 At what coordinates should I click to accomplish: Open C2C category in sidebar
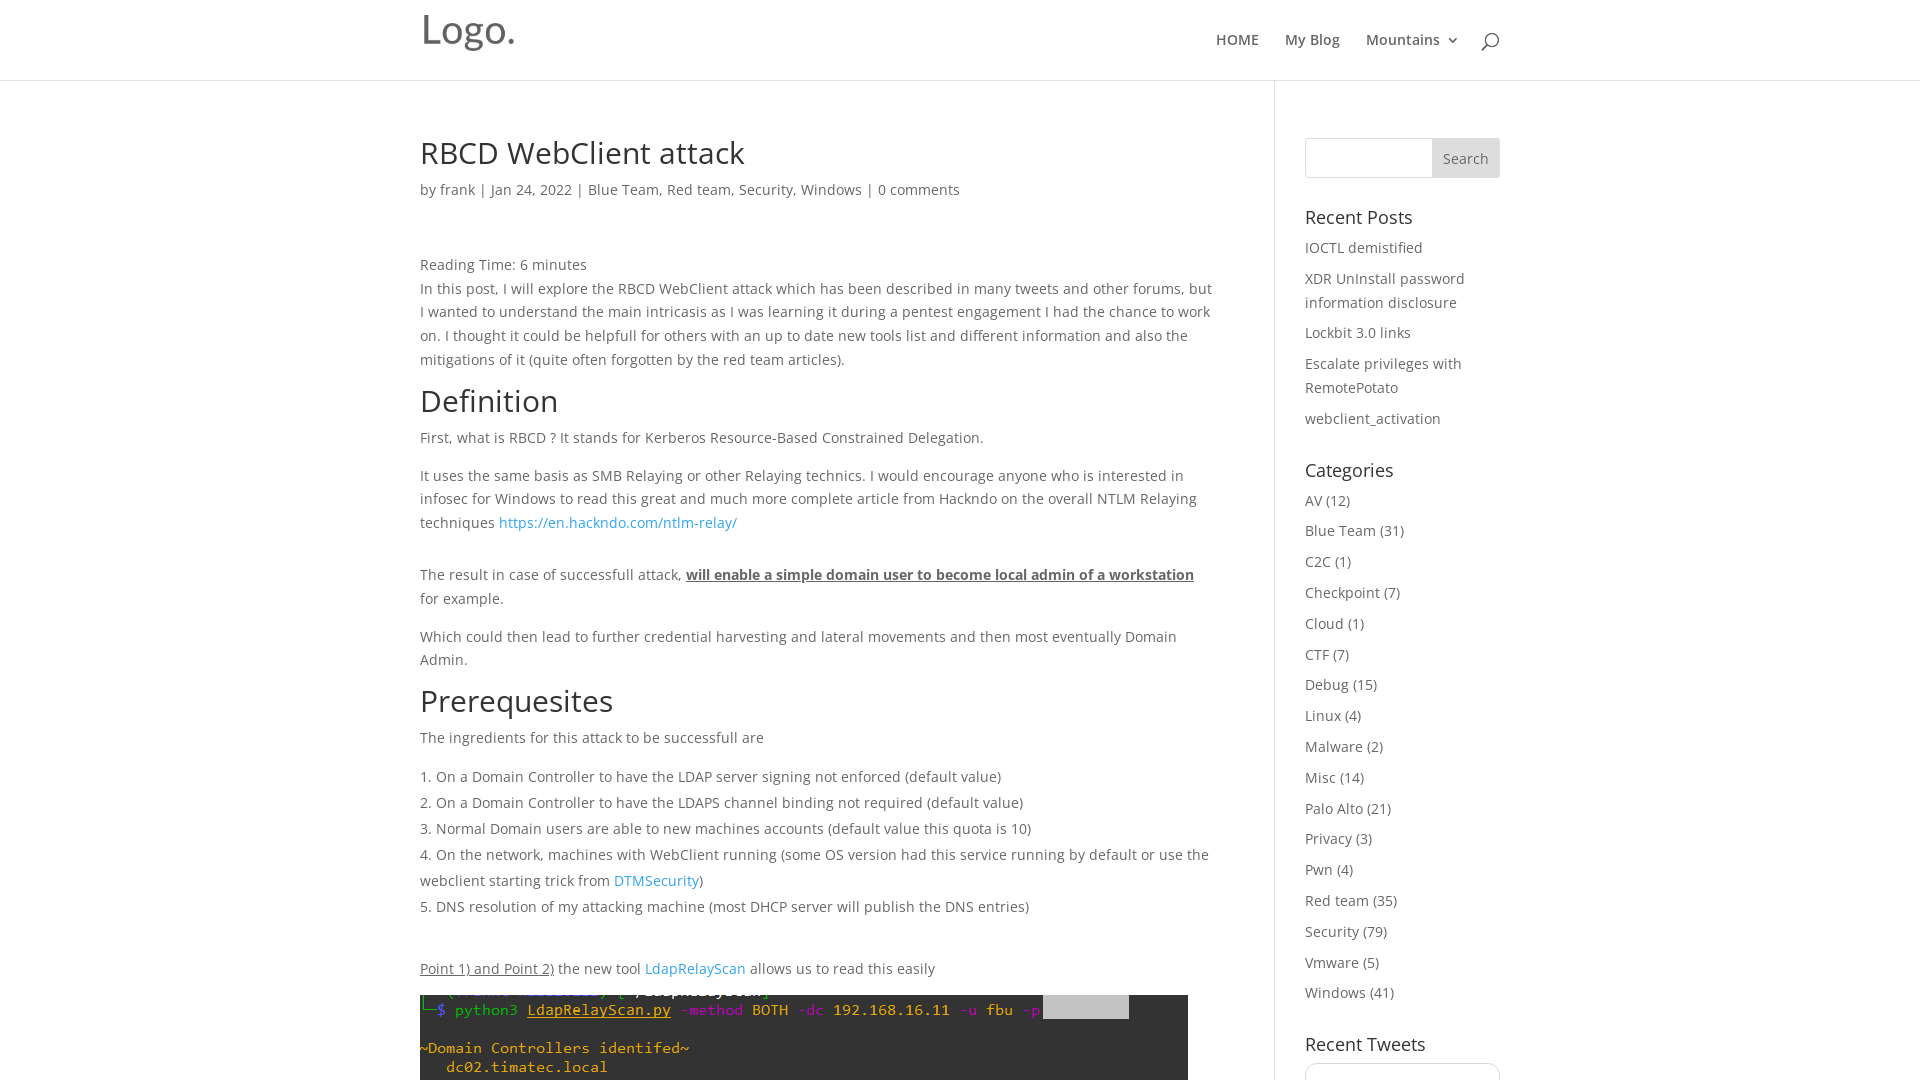(1318, 562)
